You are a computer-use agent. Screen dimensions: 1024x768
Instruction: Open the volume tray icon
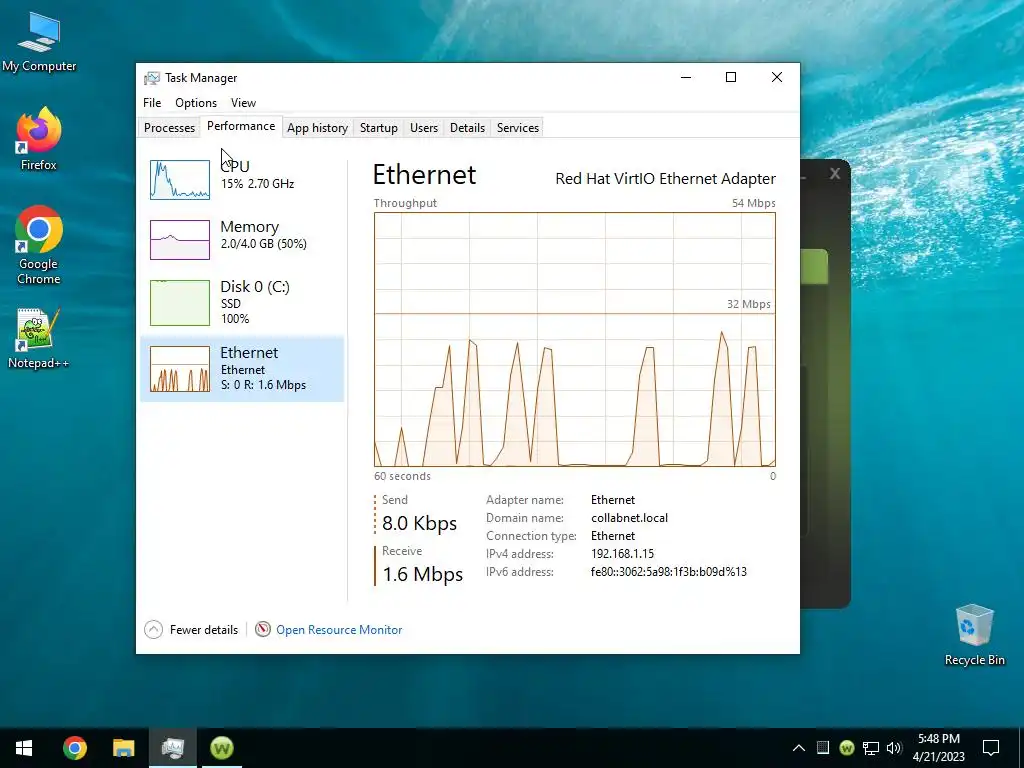(894, 748)
